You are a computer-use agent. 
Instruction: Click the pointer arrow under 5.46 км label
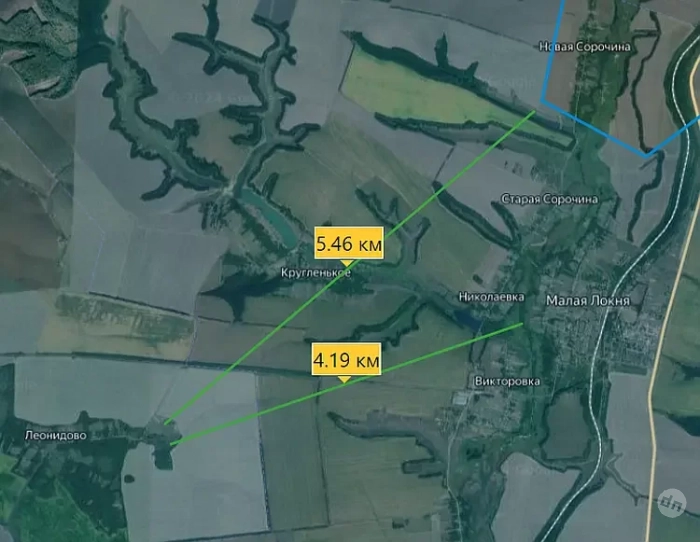pos(346,263)
